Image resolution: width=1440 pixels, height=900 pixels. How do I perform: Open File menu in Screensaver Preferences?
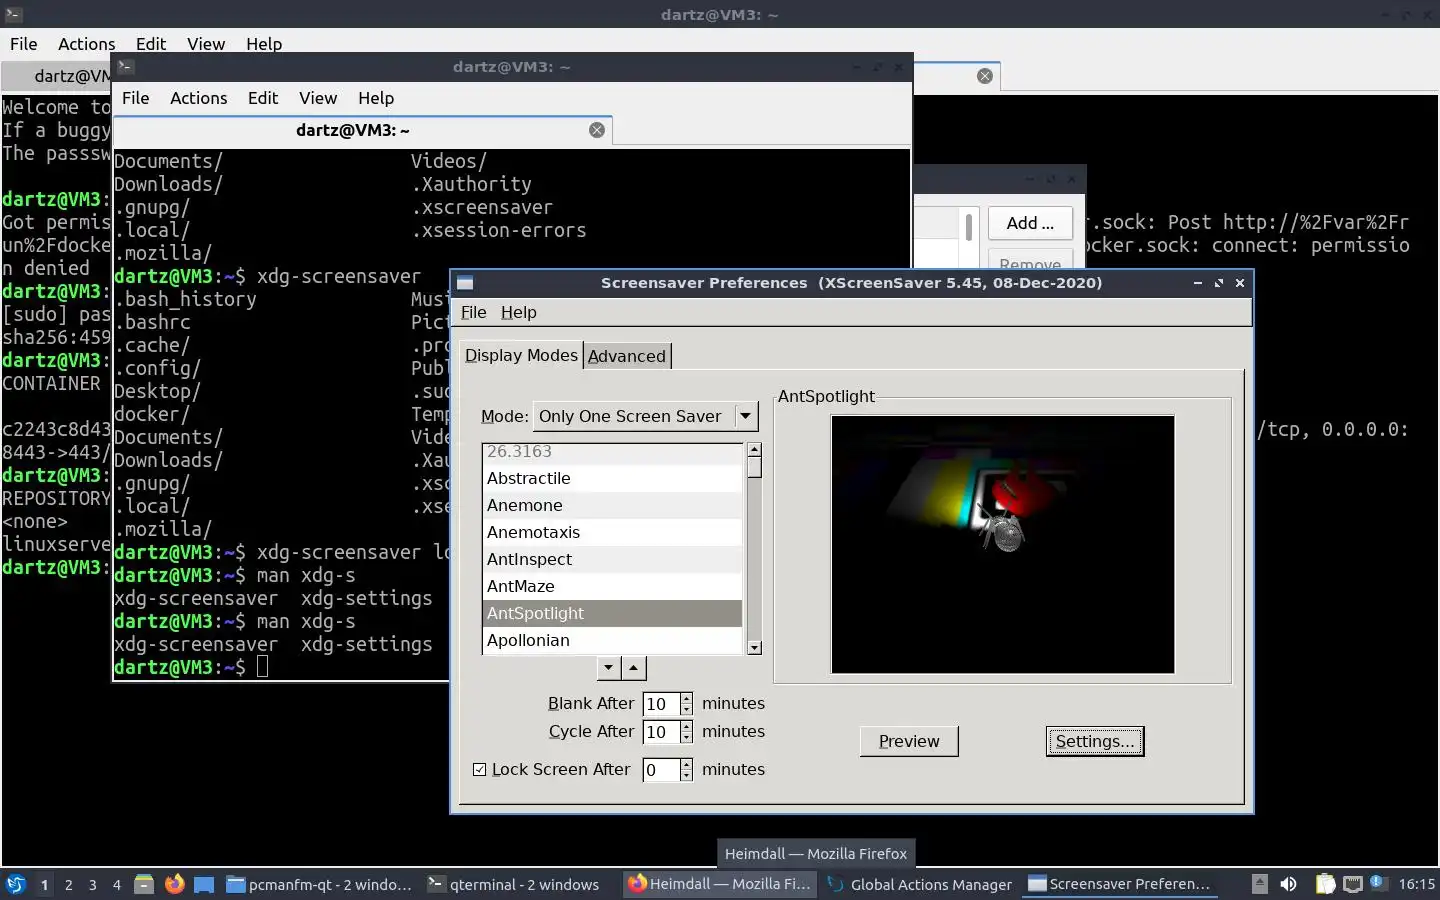(473, 312)
